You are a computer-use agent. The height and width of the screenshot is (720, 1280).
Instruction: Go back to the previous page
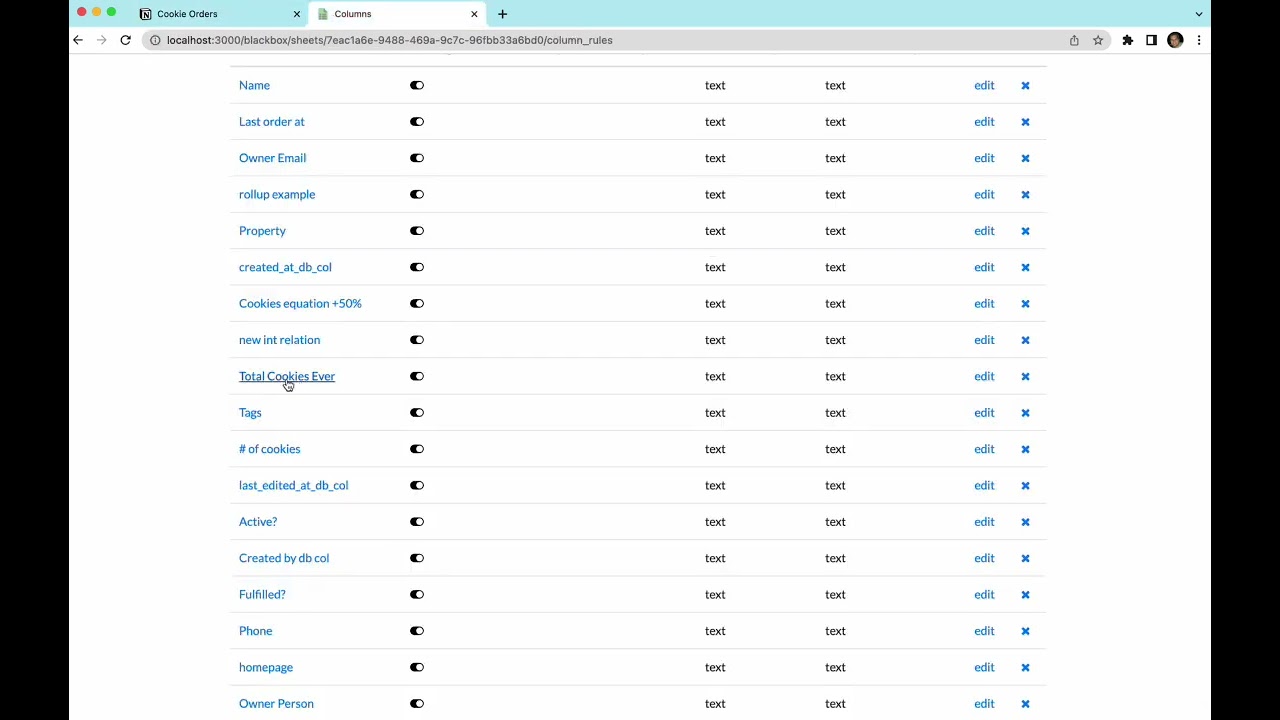click(78, 40)
